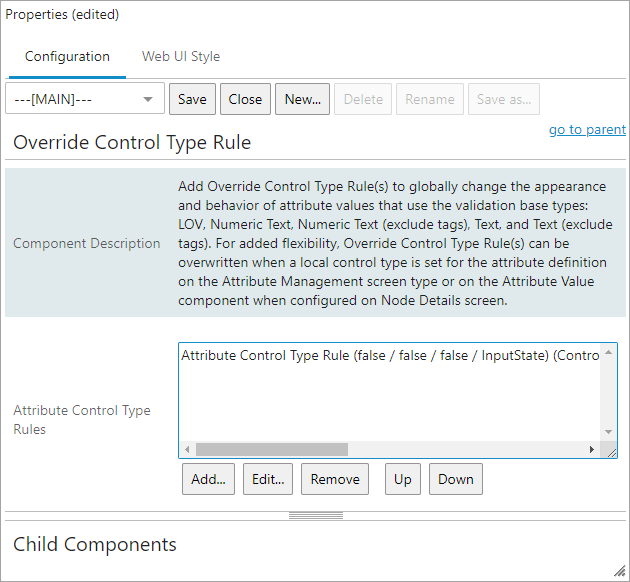Click the disabled Rename button
The width and height of the screenshot is (630, 582).
click(430, 99)
